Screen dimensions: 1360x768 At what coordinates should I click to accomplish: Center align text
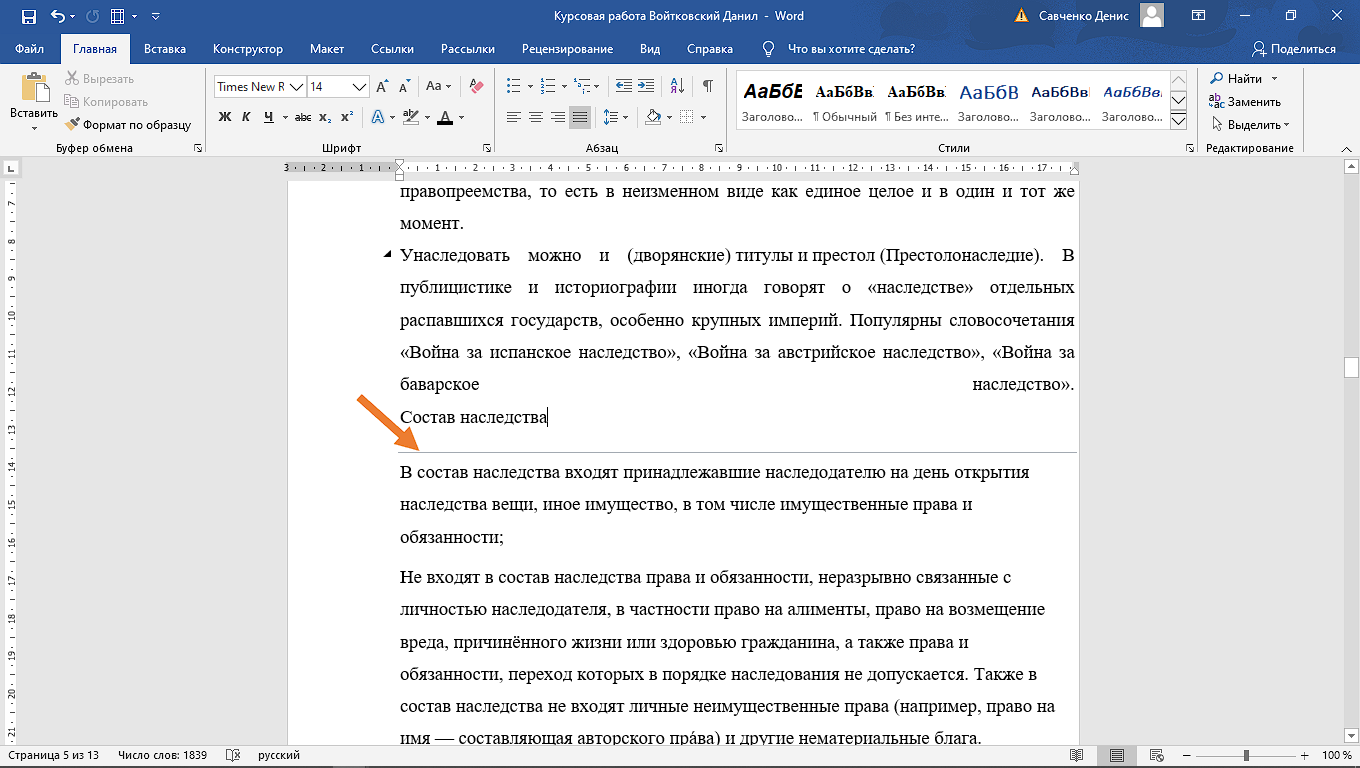tap(536, 117)
